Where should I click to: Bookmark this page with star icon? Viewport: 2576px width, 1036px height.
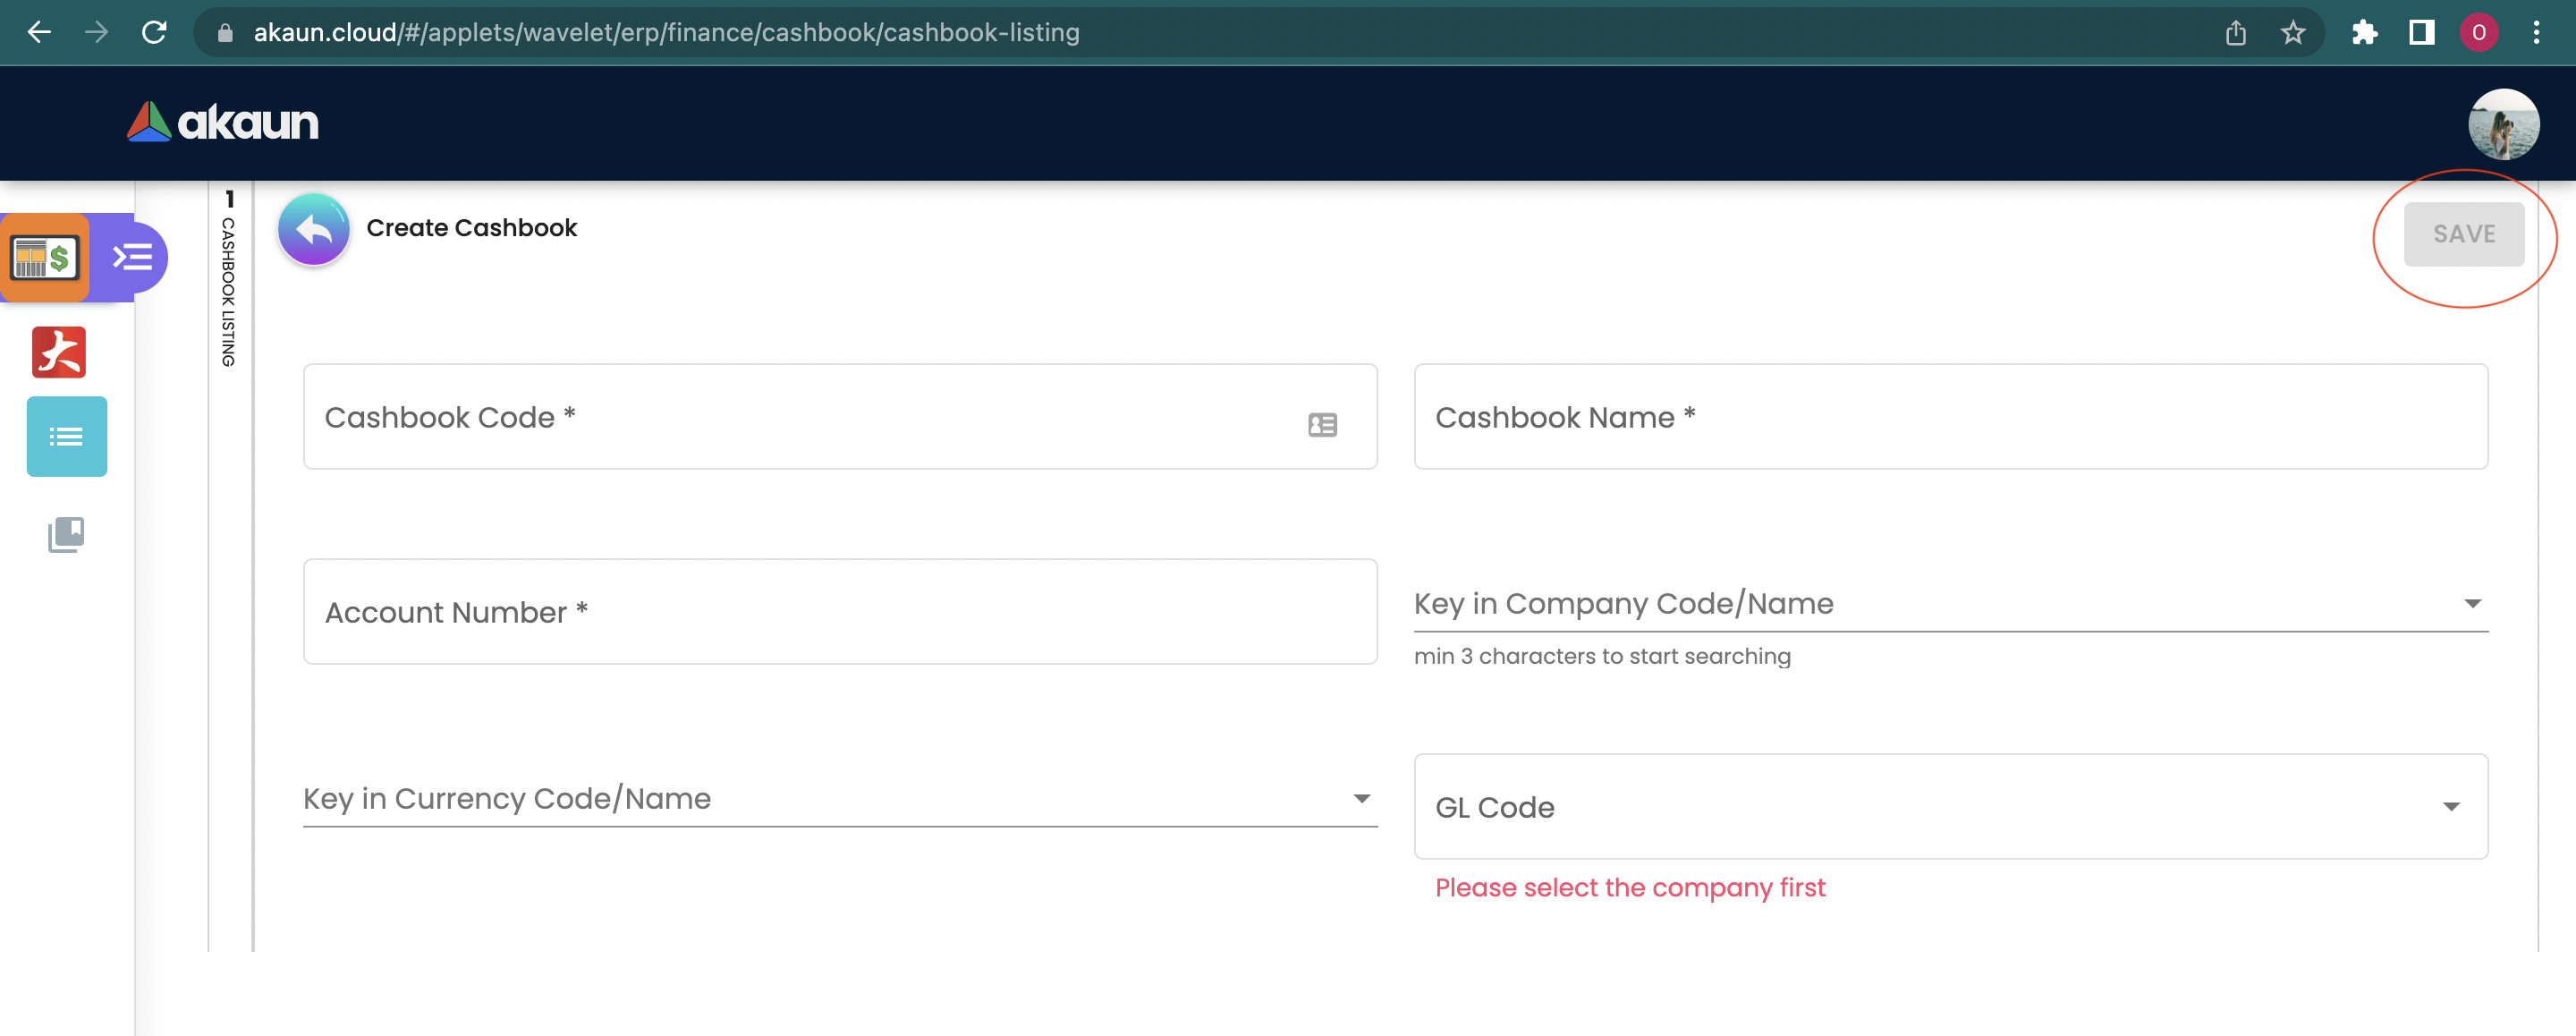click(2292, 33)
